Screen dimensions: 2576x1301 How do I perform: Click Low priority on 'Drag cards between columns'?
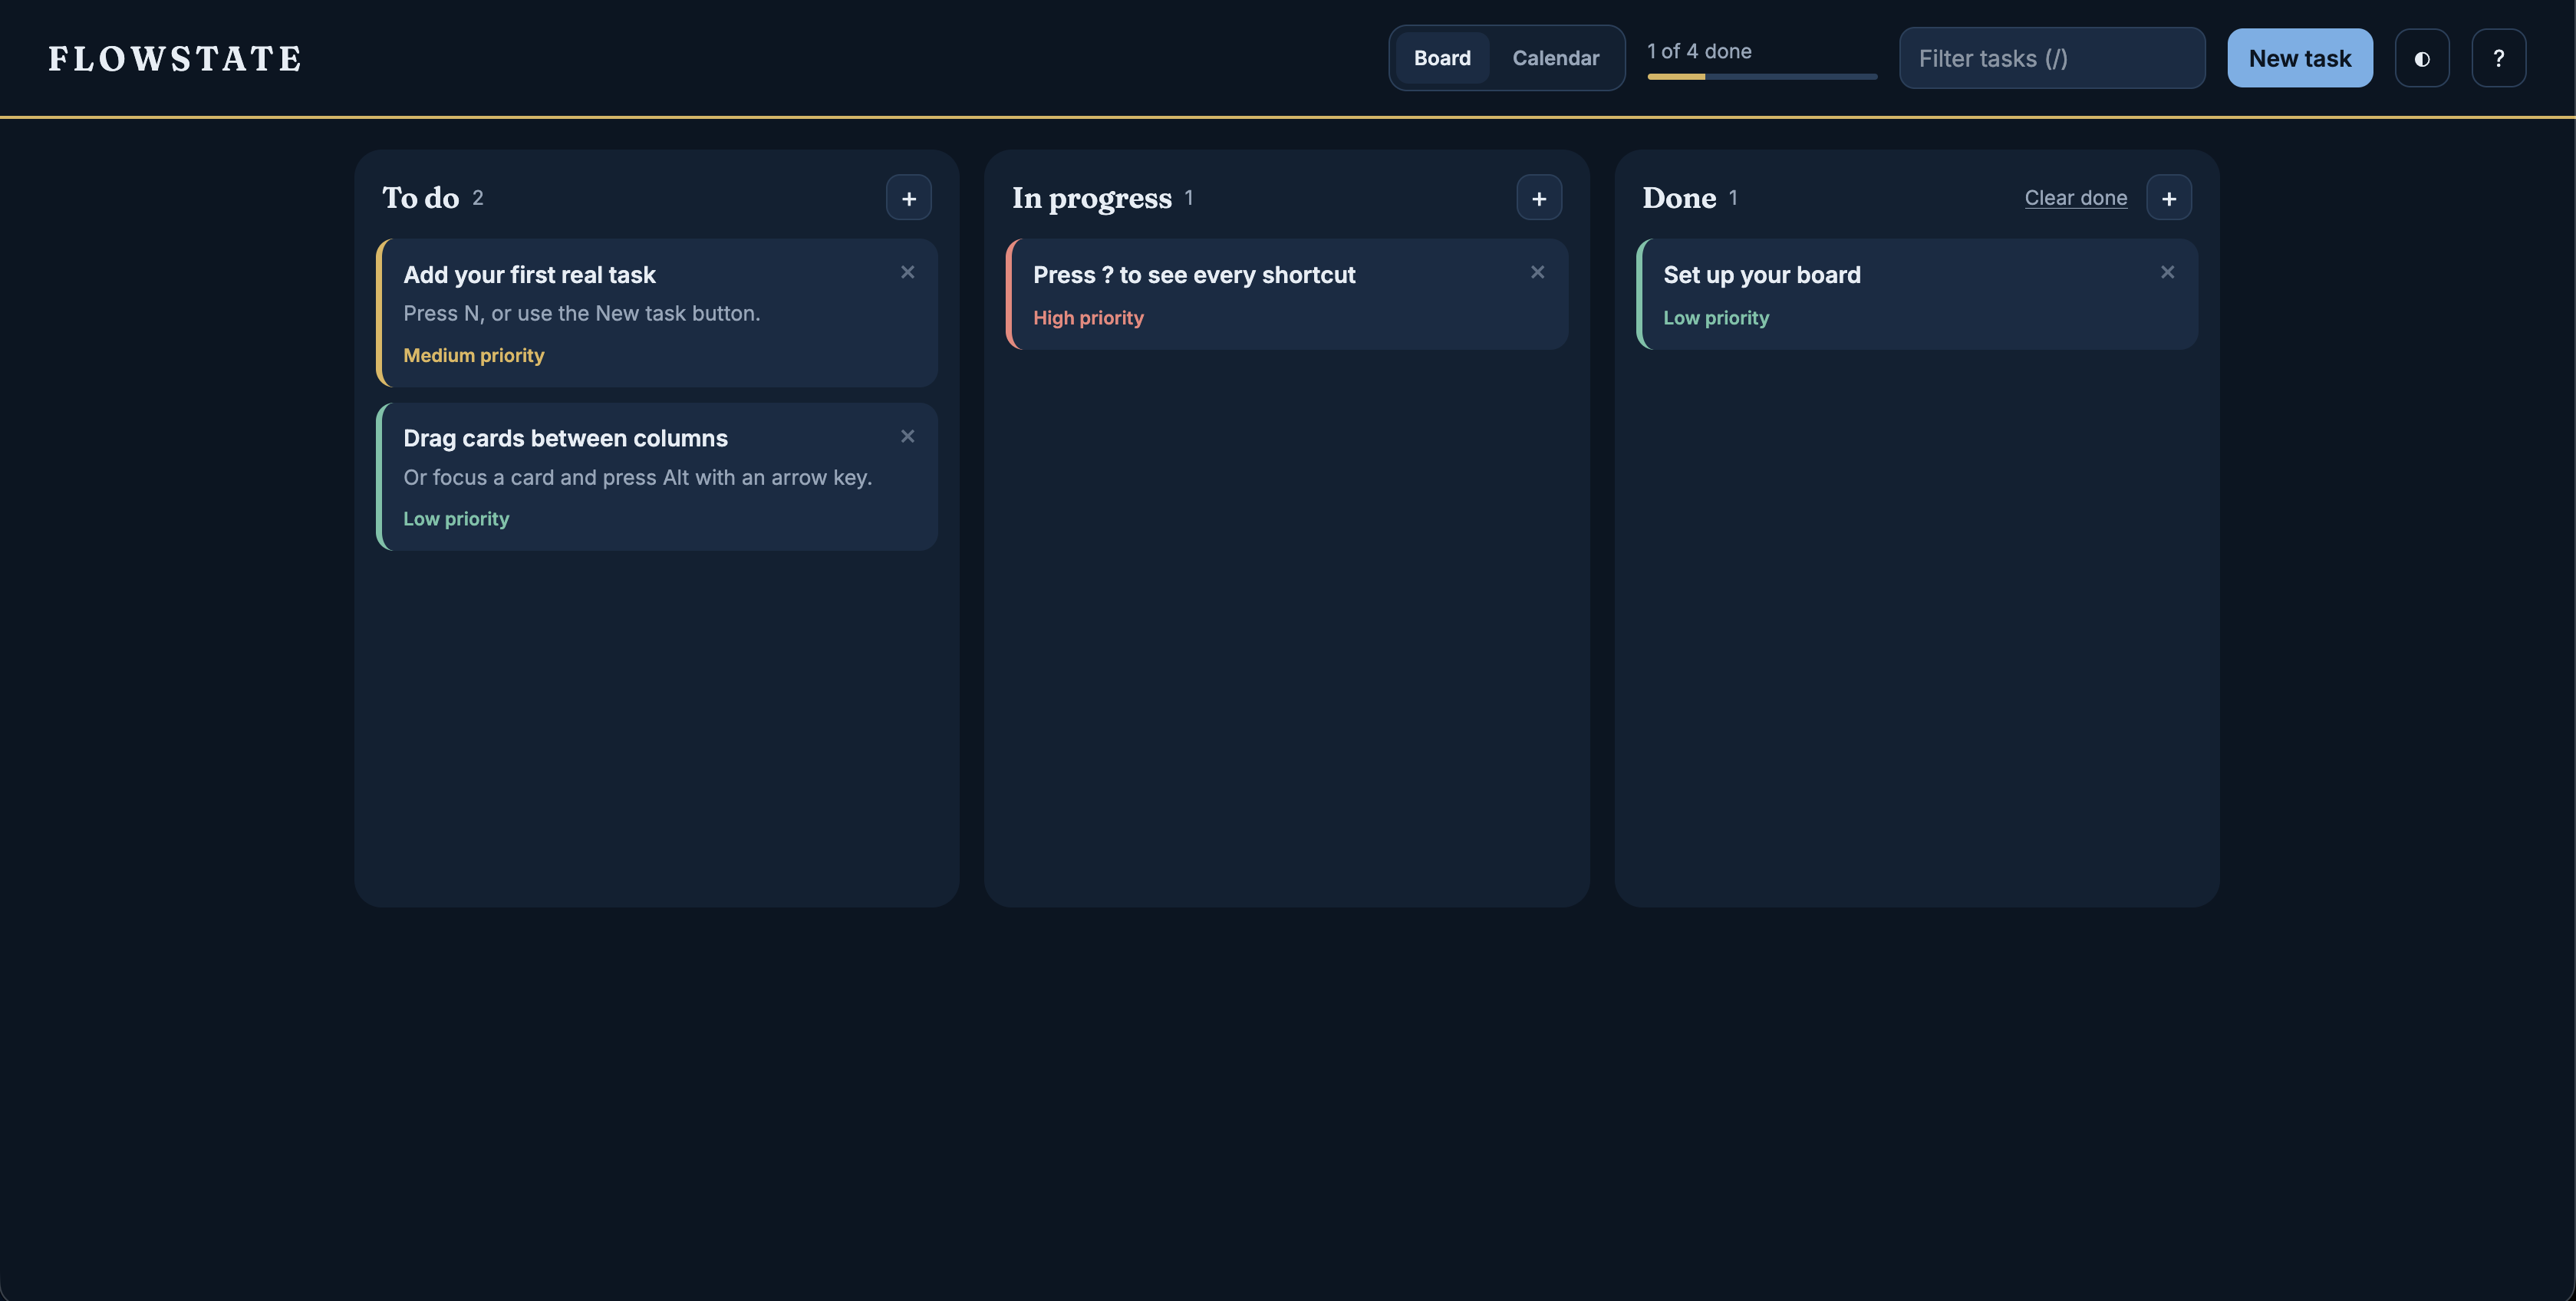[456, 519]
